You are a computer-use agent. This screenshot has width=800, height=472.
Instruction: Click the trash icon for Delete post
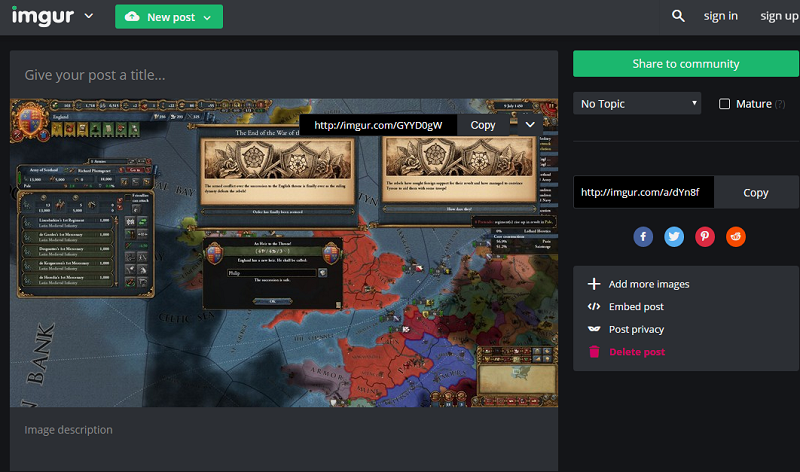[594, 352]
